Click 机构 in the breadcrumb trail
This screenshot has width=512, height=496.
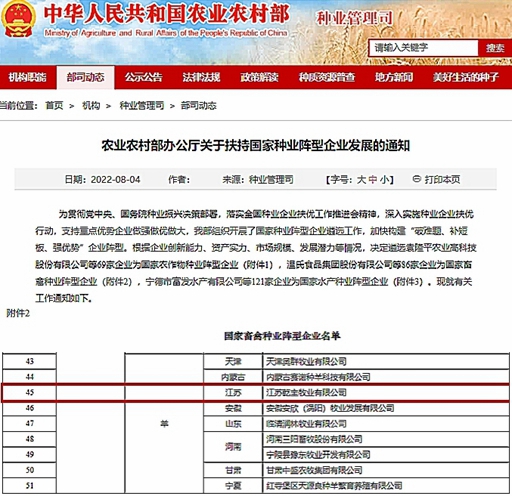[x=91, y=106]
